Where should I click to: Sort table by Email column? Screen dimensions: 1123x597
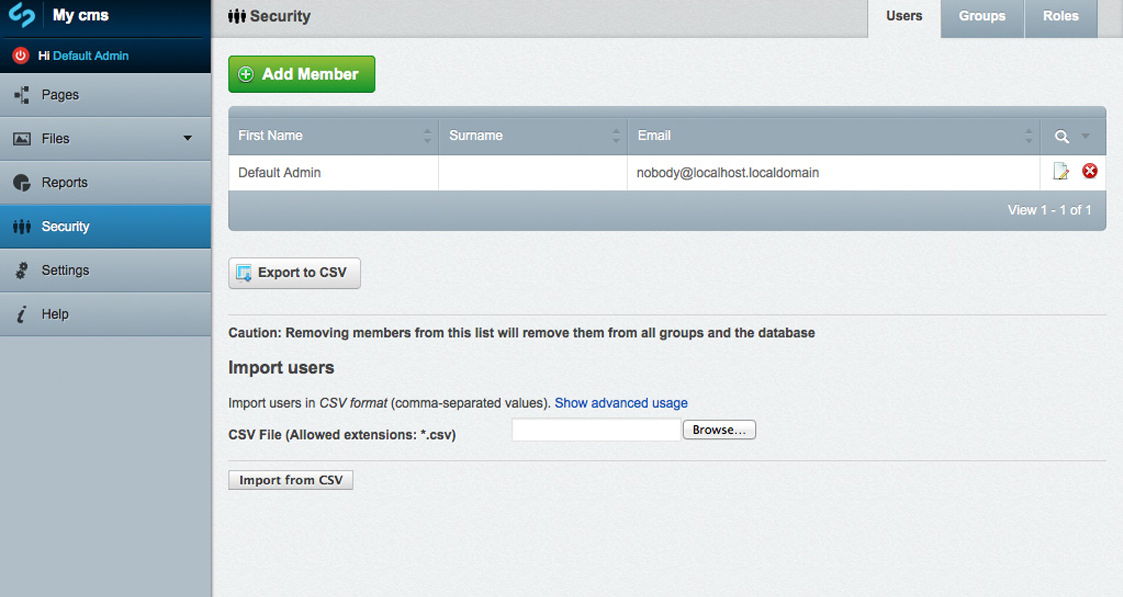pos(834,135)
